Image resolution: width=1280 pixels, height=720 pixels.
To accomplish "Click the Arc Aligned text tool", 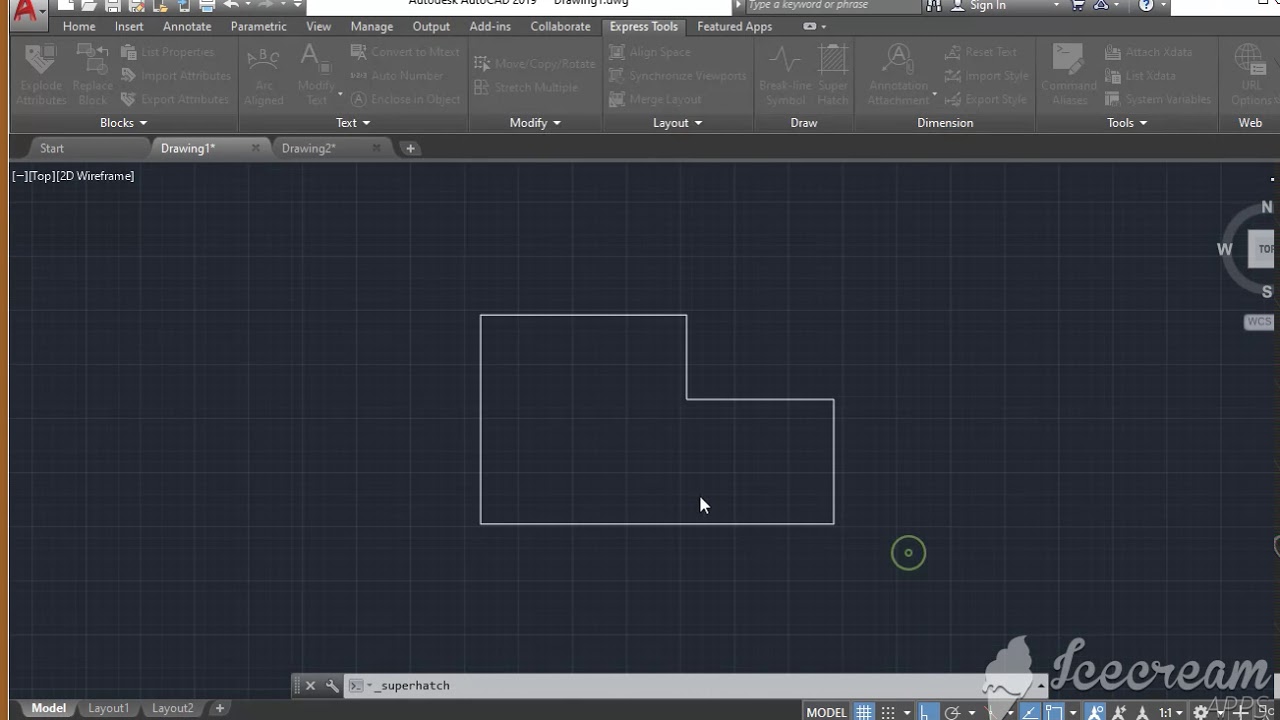I will pyautogui.click(x=264, y=75).
